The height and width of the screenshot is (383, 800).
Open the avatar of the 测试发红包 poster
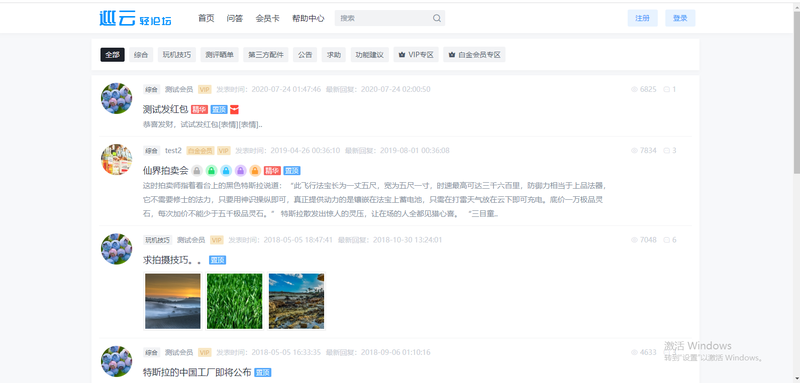pyautogui.click(x=116, y=98)
